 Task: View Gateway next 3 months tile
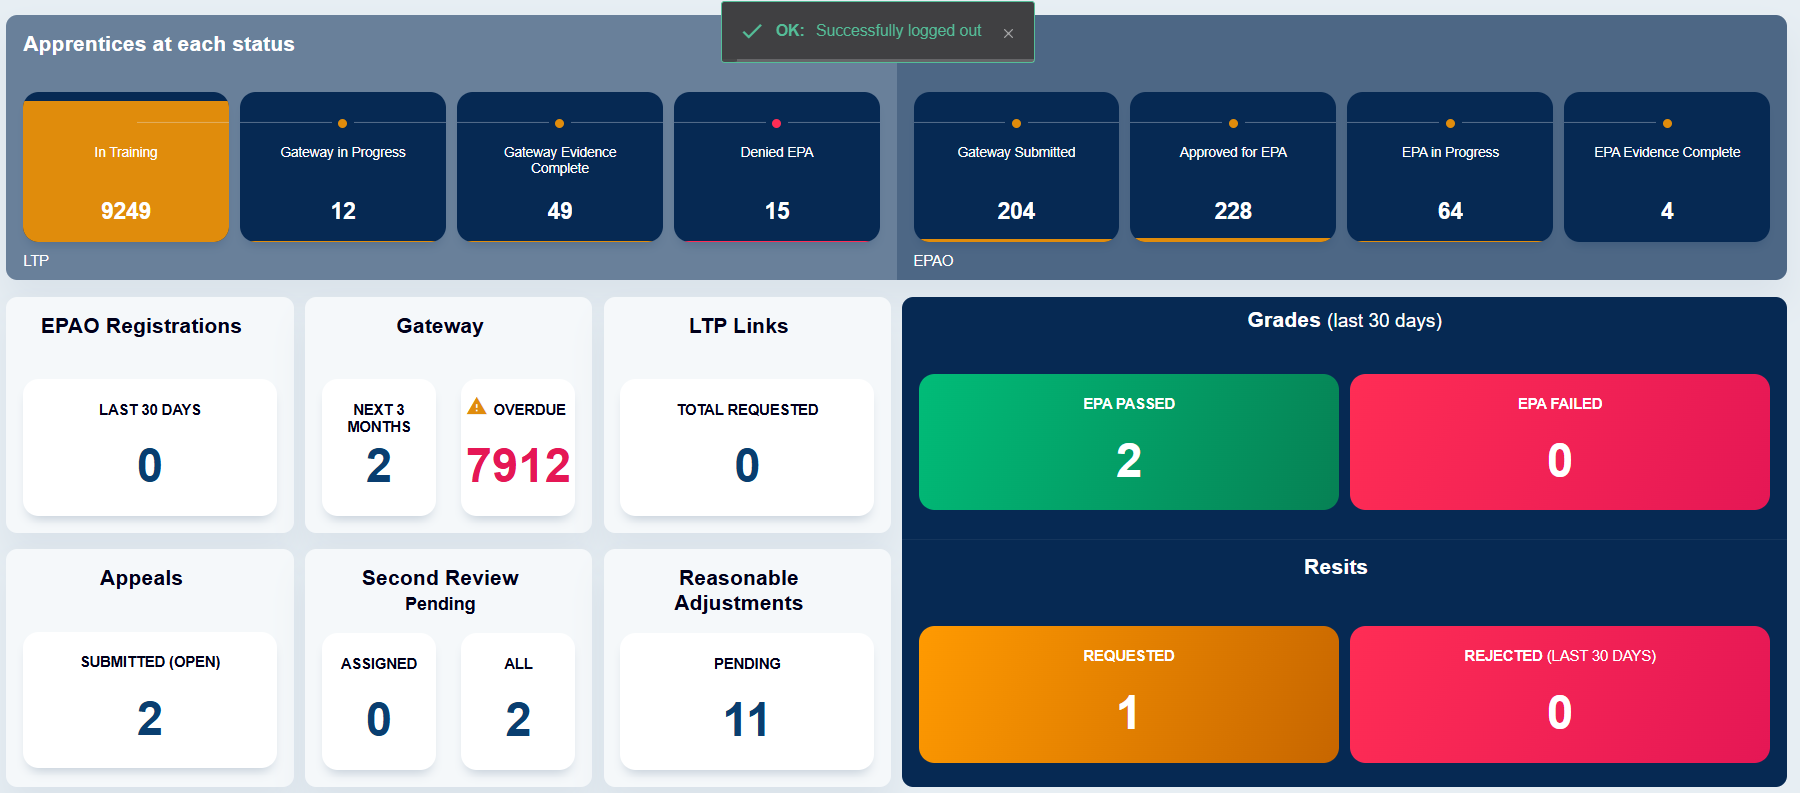point(379,448)
